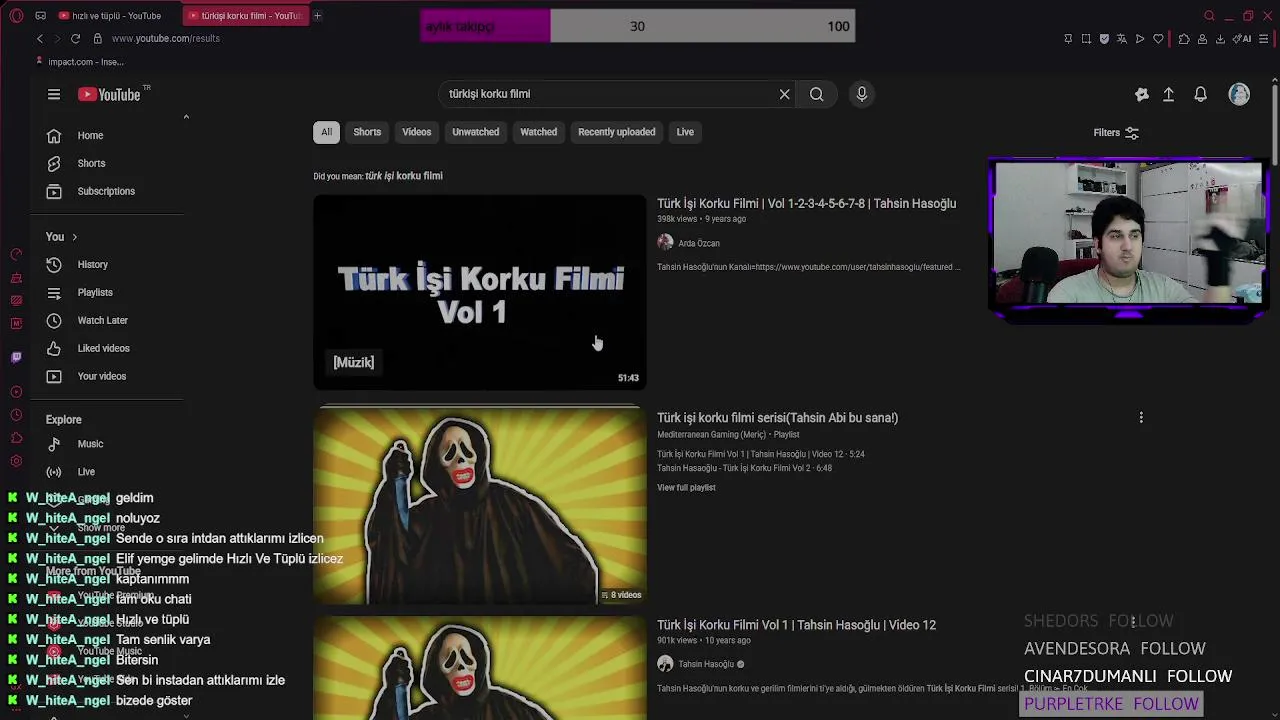Open the Opera AI assistant button
The width and height of the screenshot is (1280, 720).
point(1243,39)
